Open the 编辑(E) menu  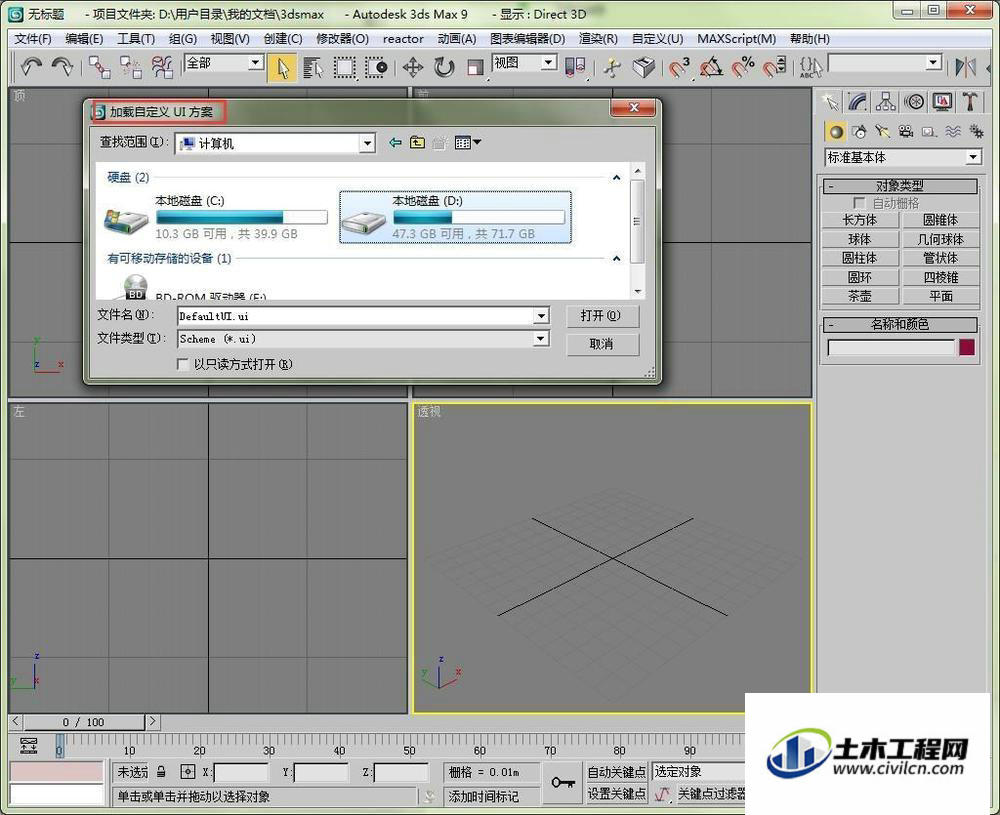[x=84, y=39]
